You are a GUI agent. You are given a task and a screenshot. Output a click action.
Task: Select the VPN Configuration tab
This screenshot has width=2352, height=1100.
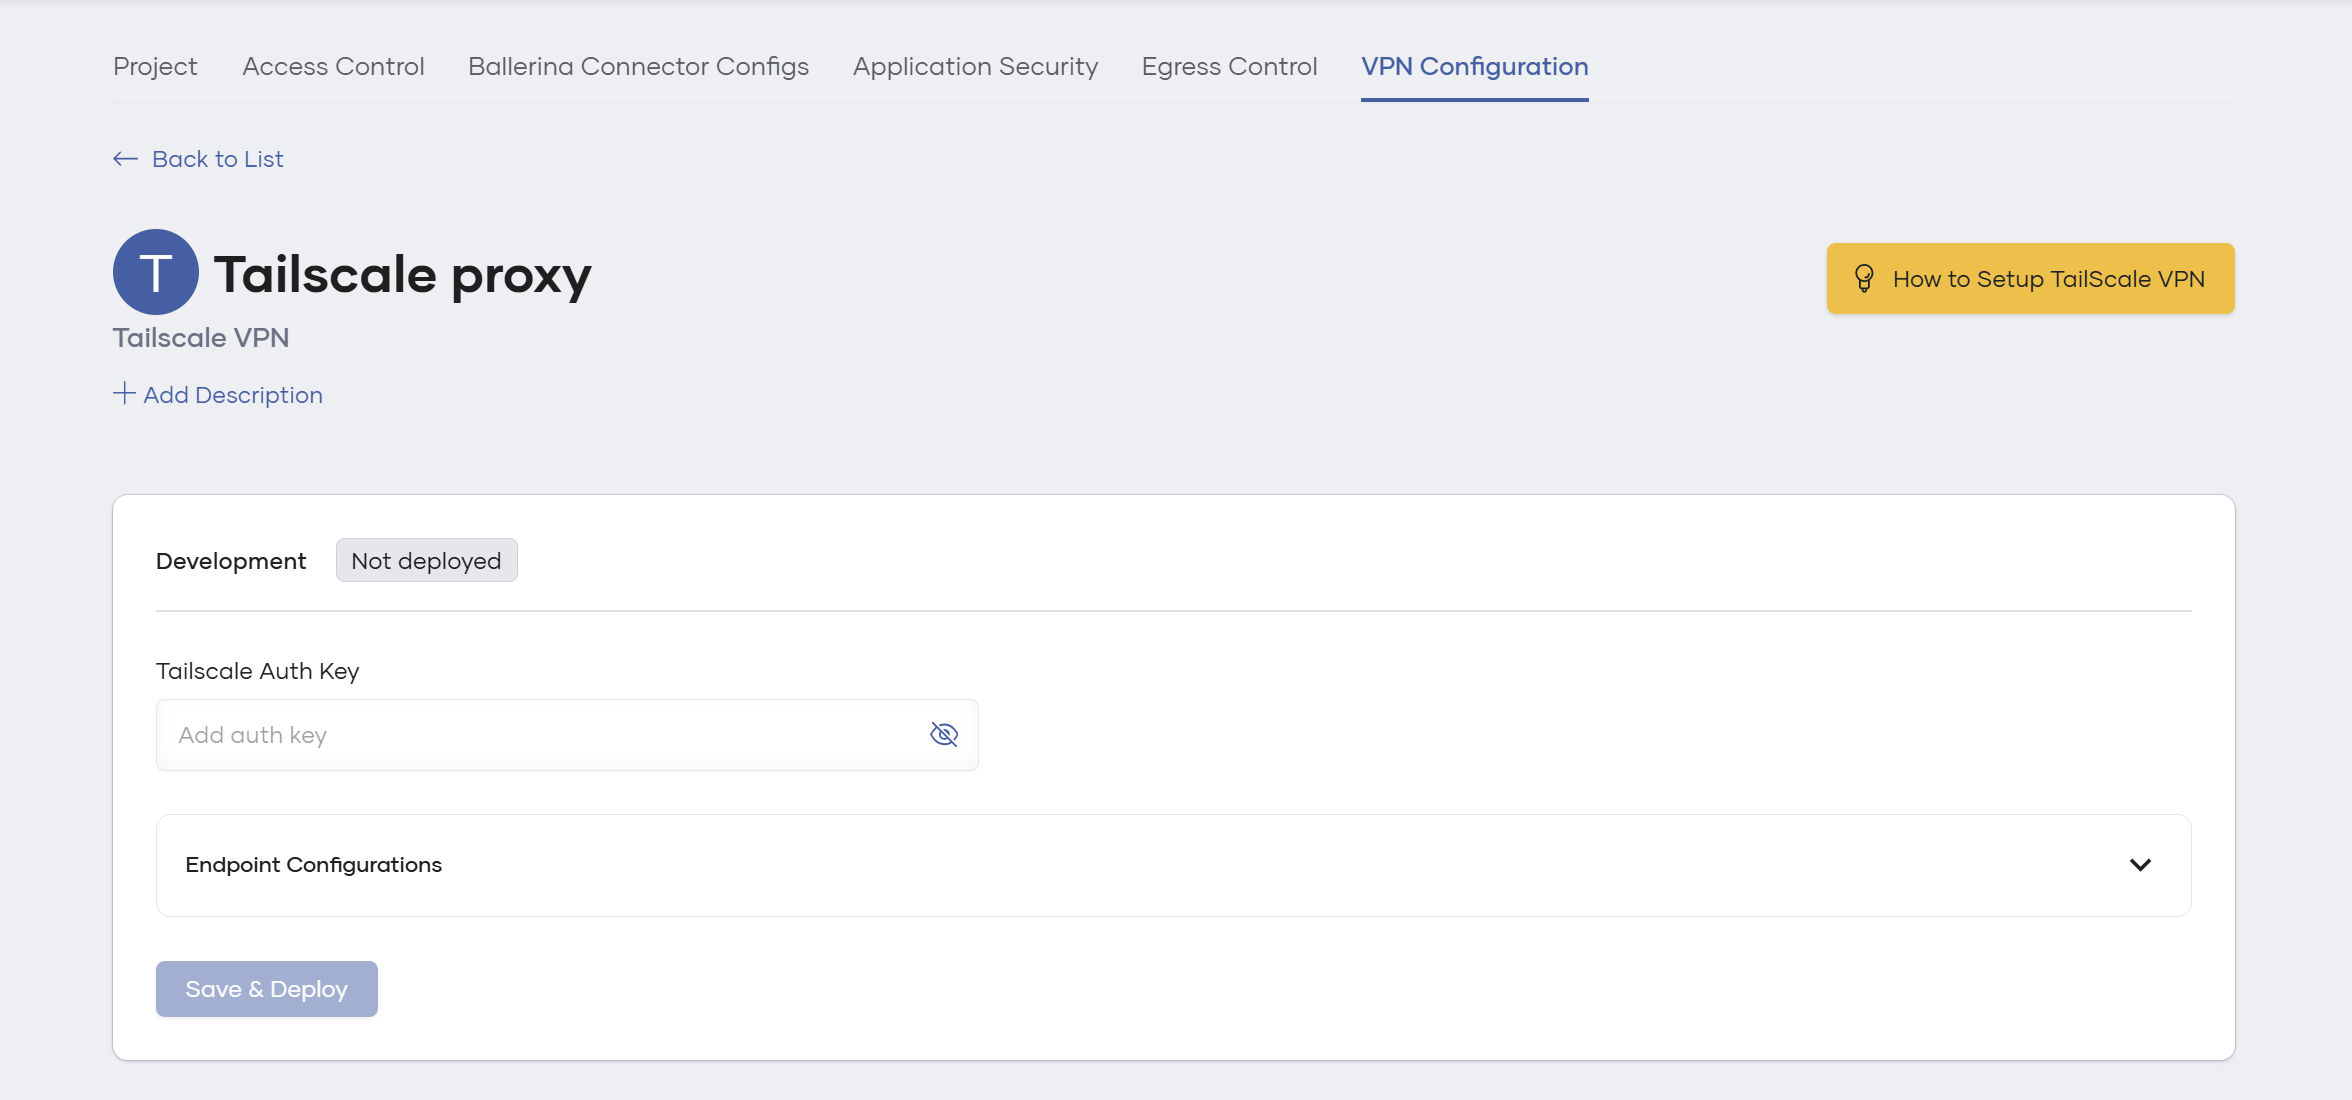[x=1474, y=66]
